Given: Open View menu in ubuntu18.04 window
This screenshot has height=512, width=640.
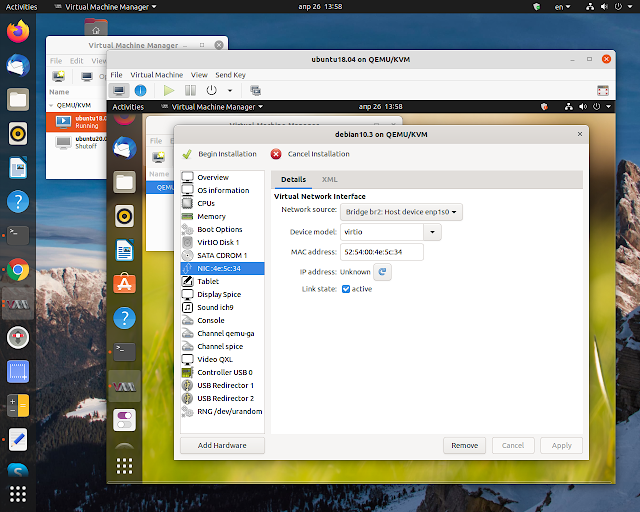Looking at the screenshot, I should 199,75.
